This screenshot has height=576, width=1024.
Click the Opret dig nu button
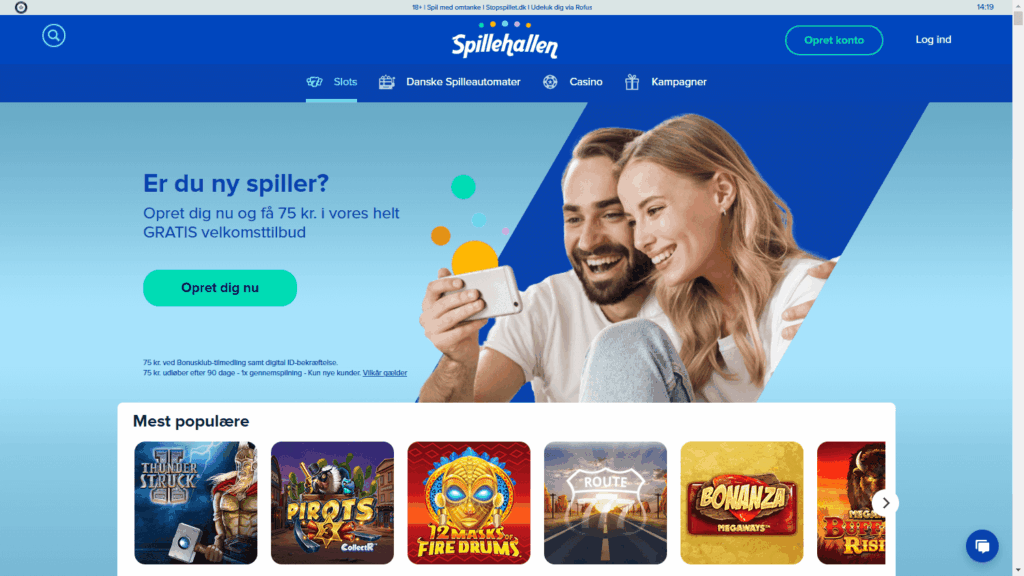(x=220, y=288)
